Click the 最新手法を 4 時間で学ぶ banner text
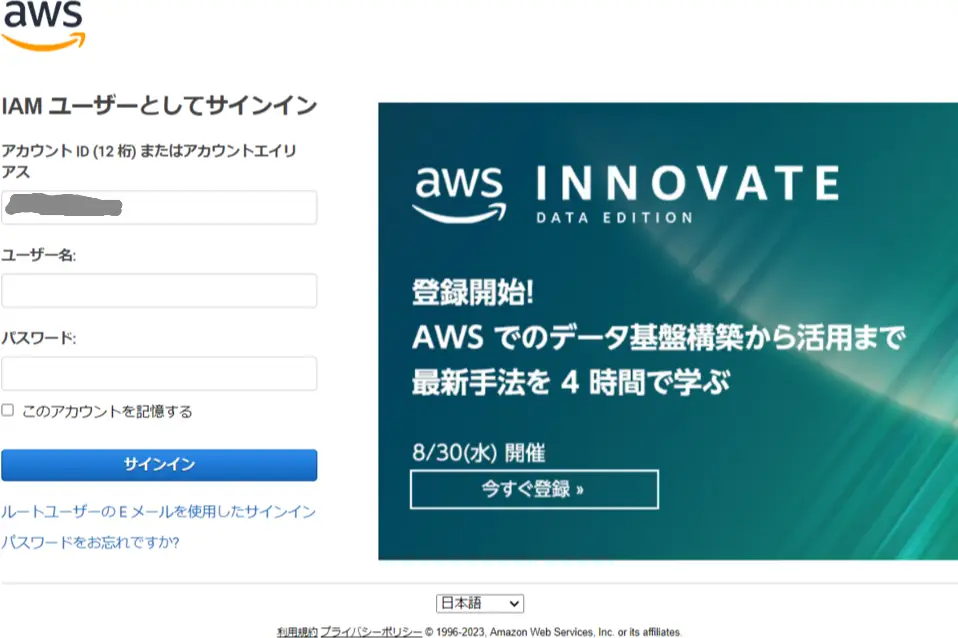958x638 pixels. point(571,383)
